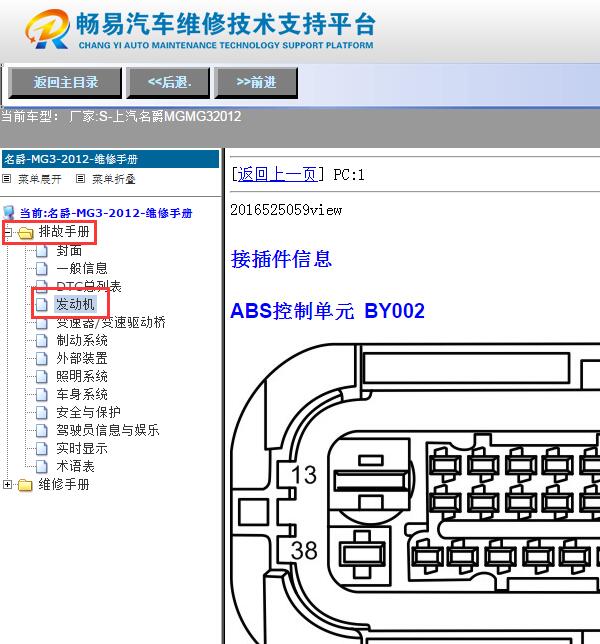This screenshot has height=644, width=600.
Task: Click the page icon beside 外部装置
Action: click(x=42, y=359)
